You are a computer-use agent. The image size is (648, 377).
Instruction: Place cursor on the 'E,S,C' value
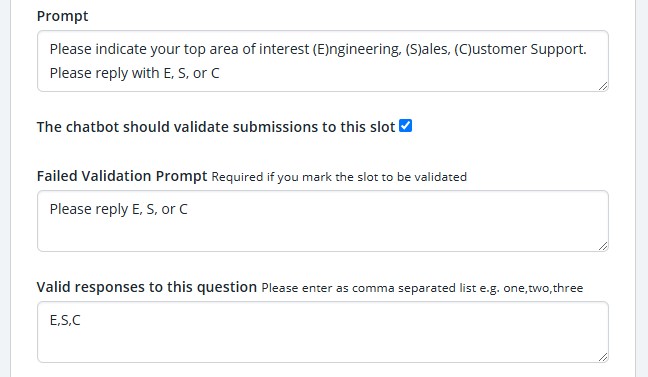point(65,320)
